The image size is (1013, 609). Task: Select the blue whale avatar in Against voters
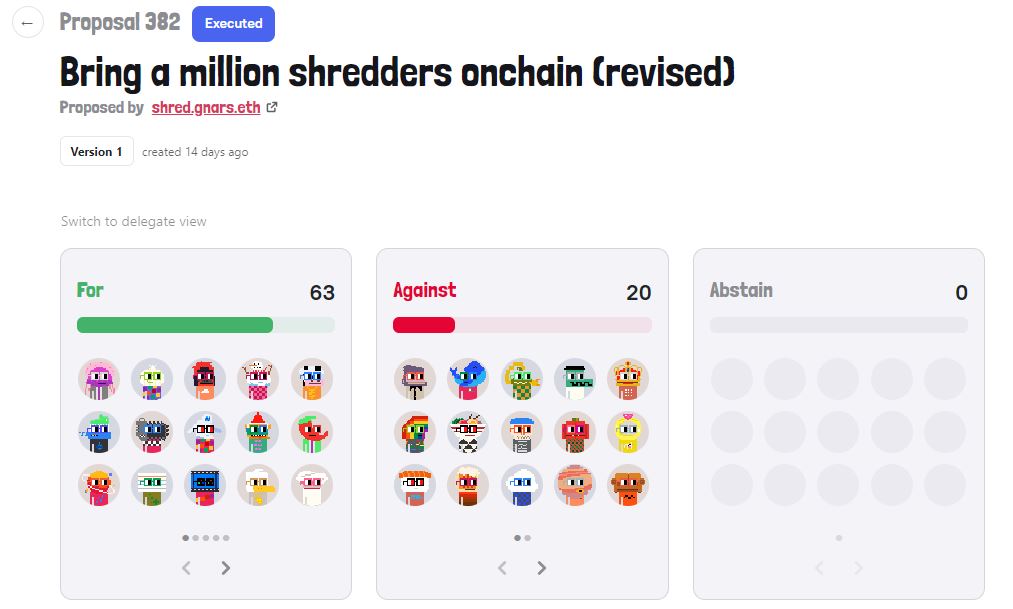tap(468, 379)
